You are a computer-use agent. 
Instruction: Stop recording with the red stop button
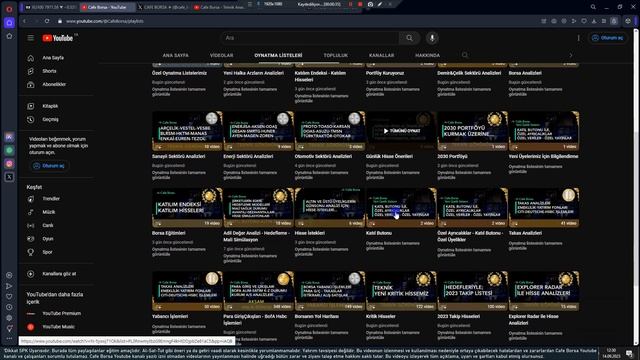click(x=360, y=4)
